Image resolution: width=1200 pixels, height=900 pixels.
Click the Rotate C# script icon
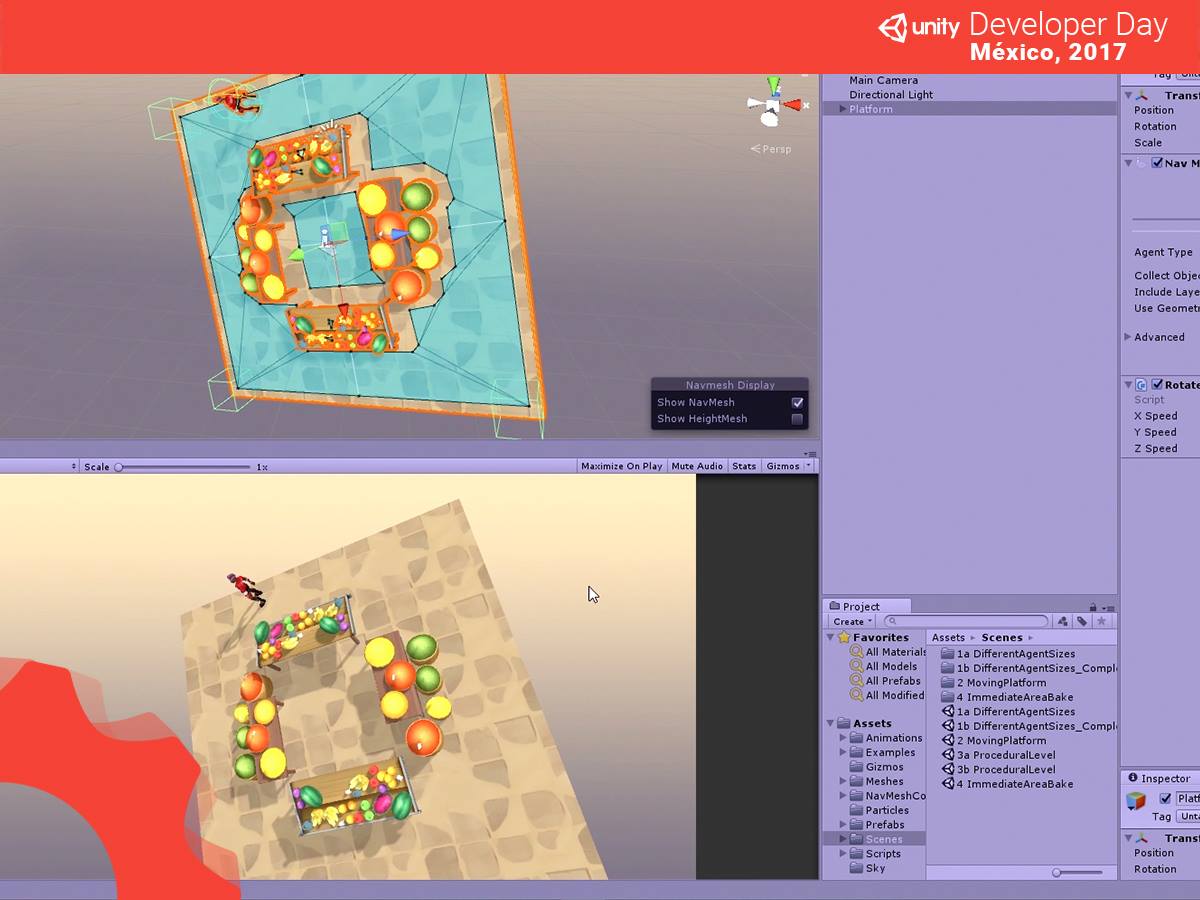(x=1141, y=385)
